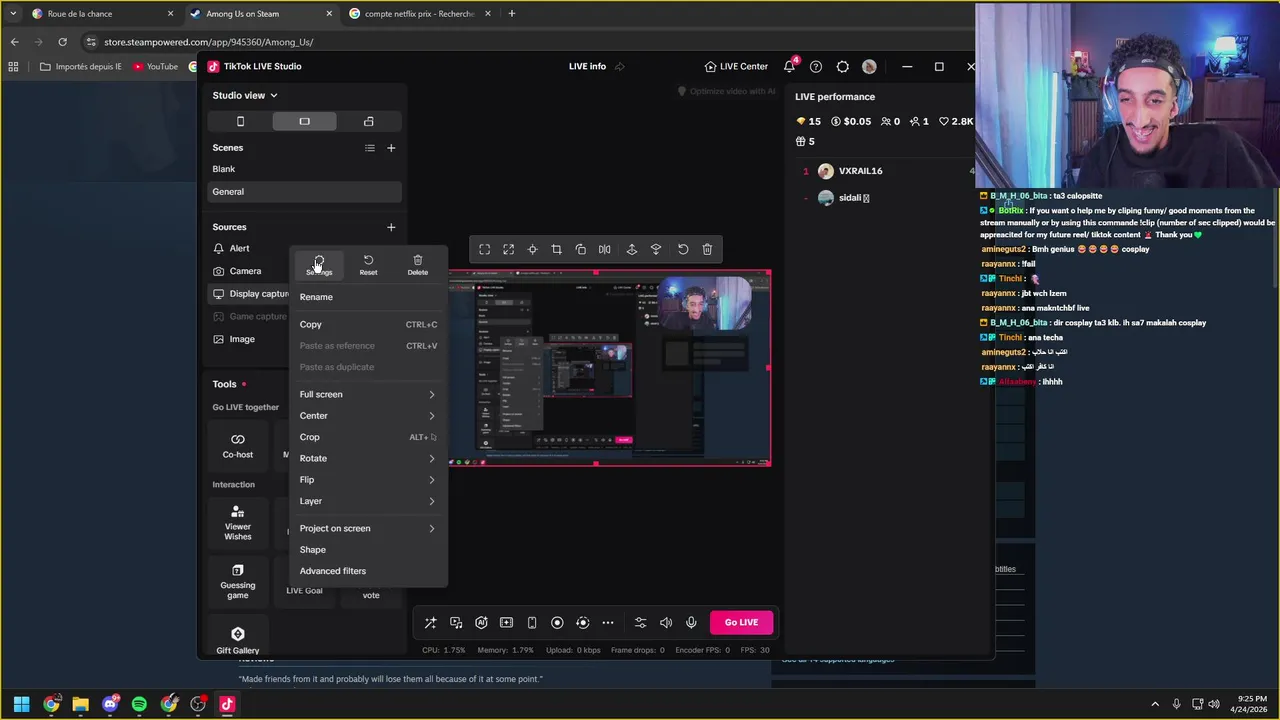The height and width of the screenshot is (720, 1280).
Task: Switch to the Roue de la chance tab
Action: [100, 14]
